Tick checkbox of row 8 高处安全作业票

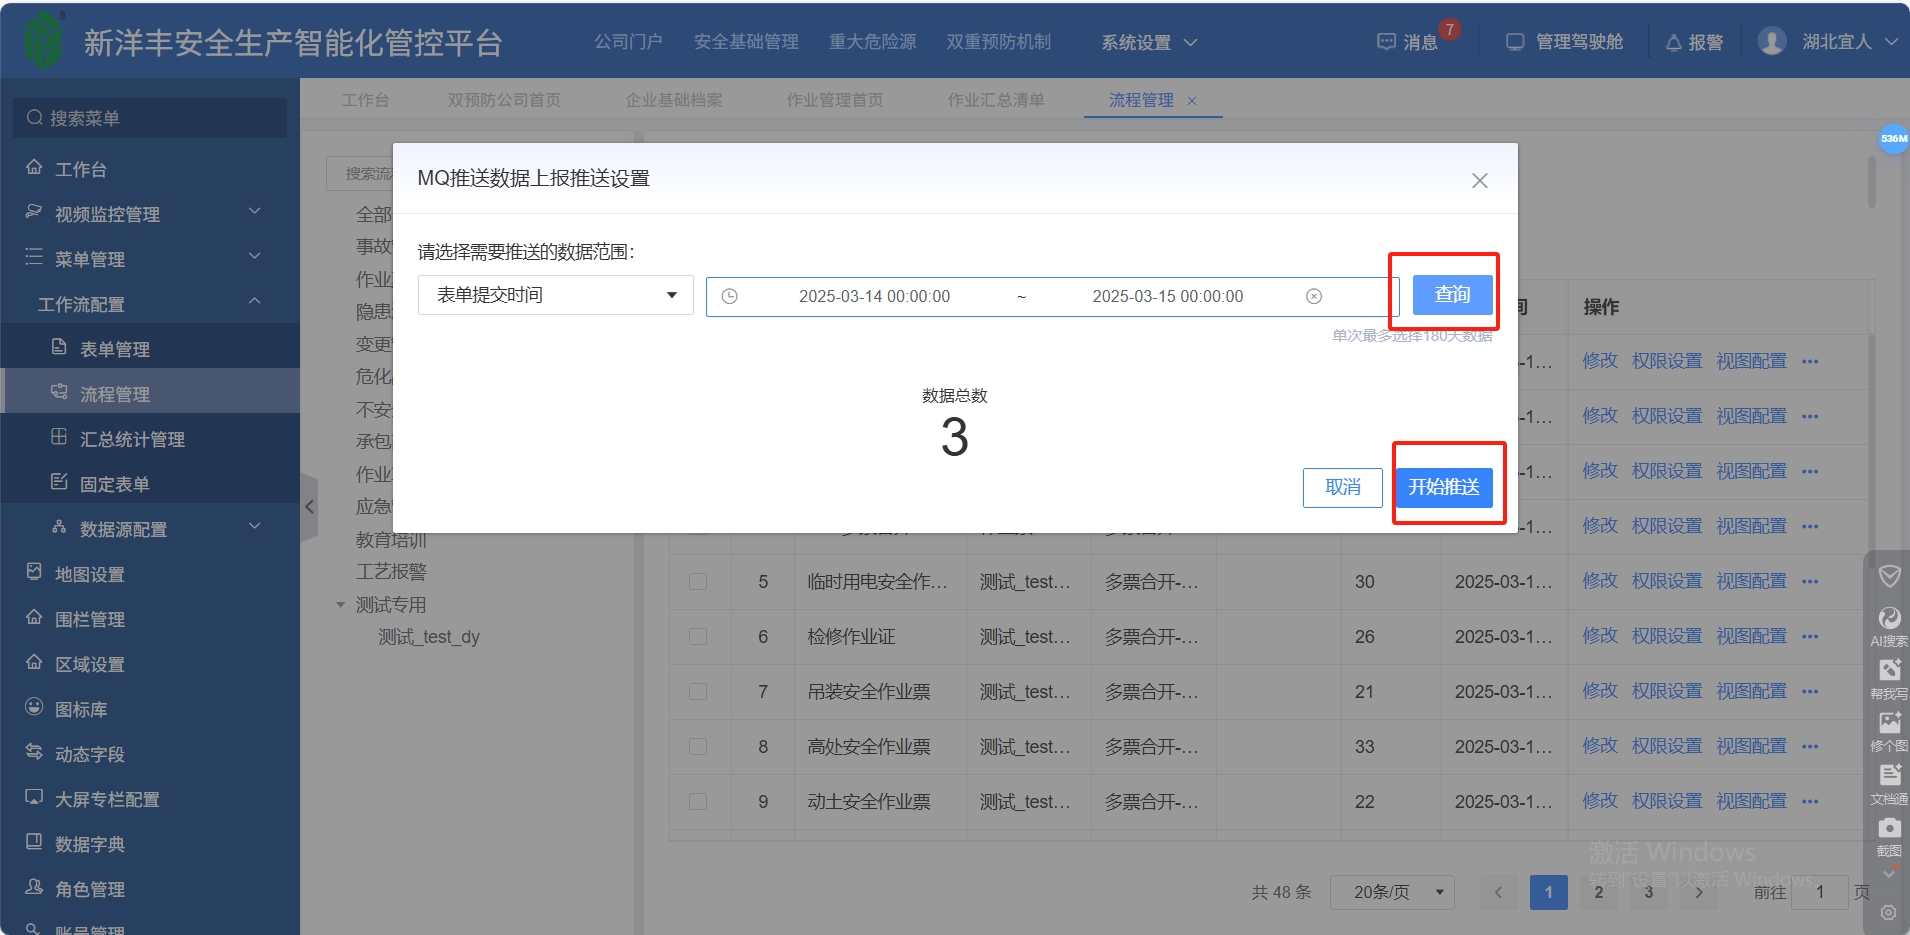(x=698, y=747)
